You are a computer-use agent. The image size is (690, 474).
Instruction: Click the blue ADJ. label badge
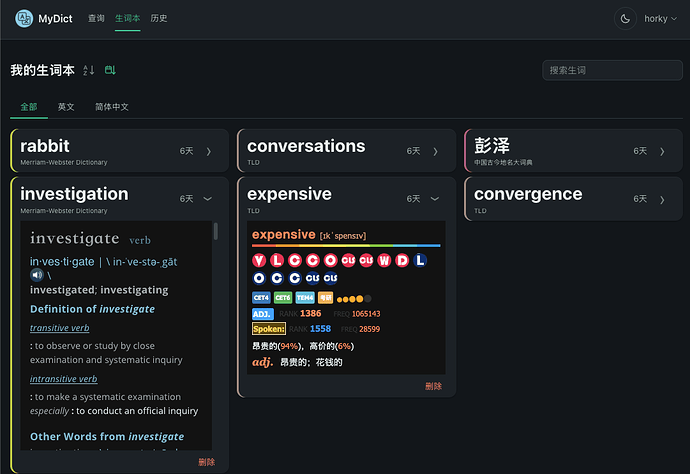pyautogui.click(x=263, y=314)
